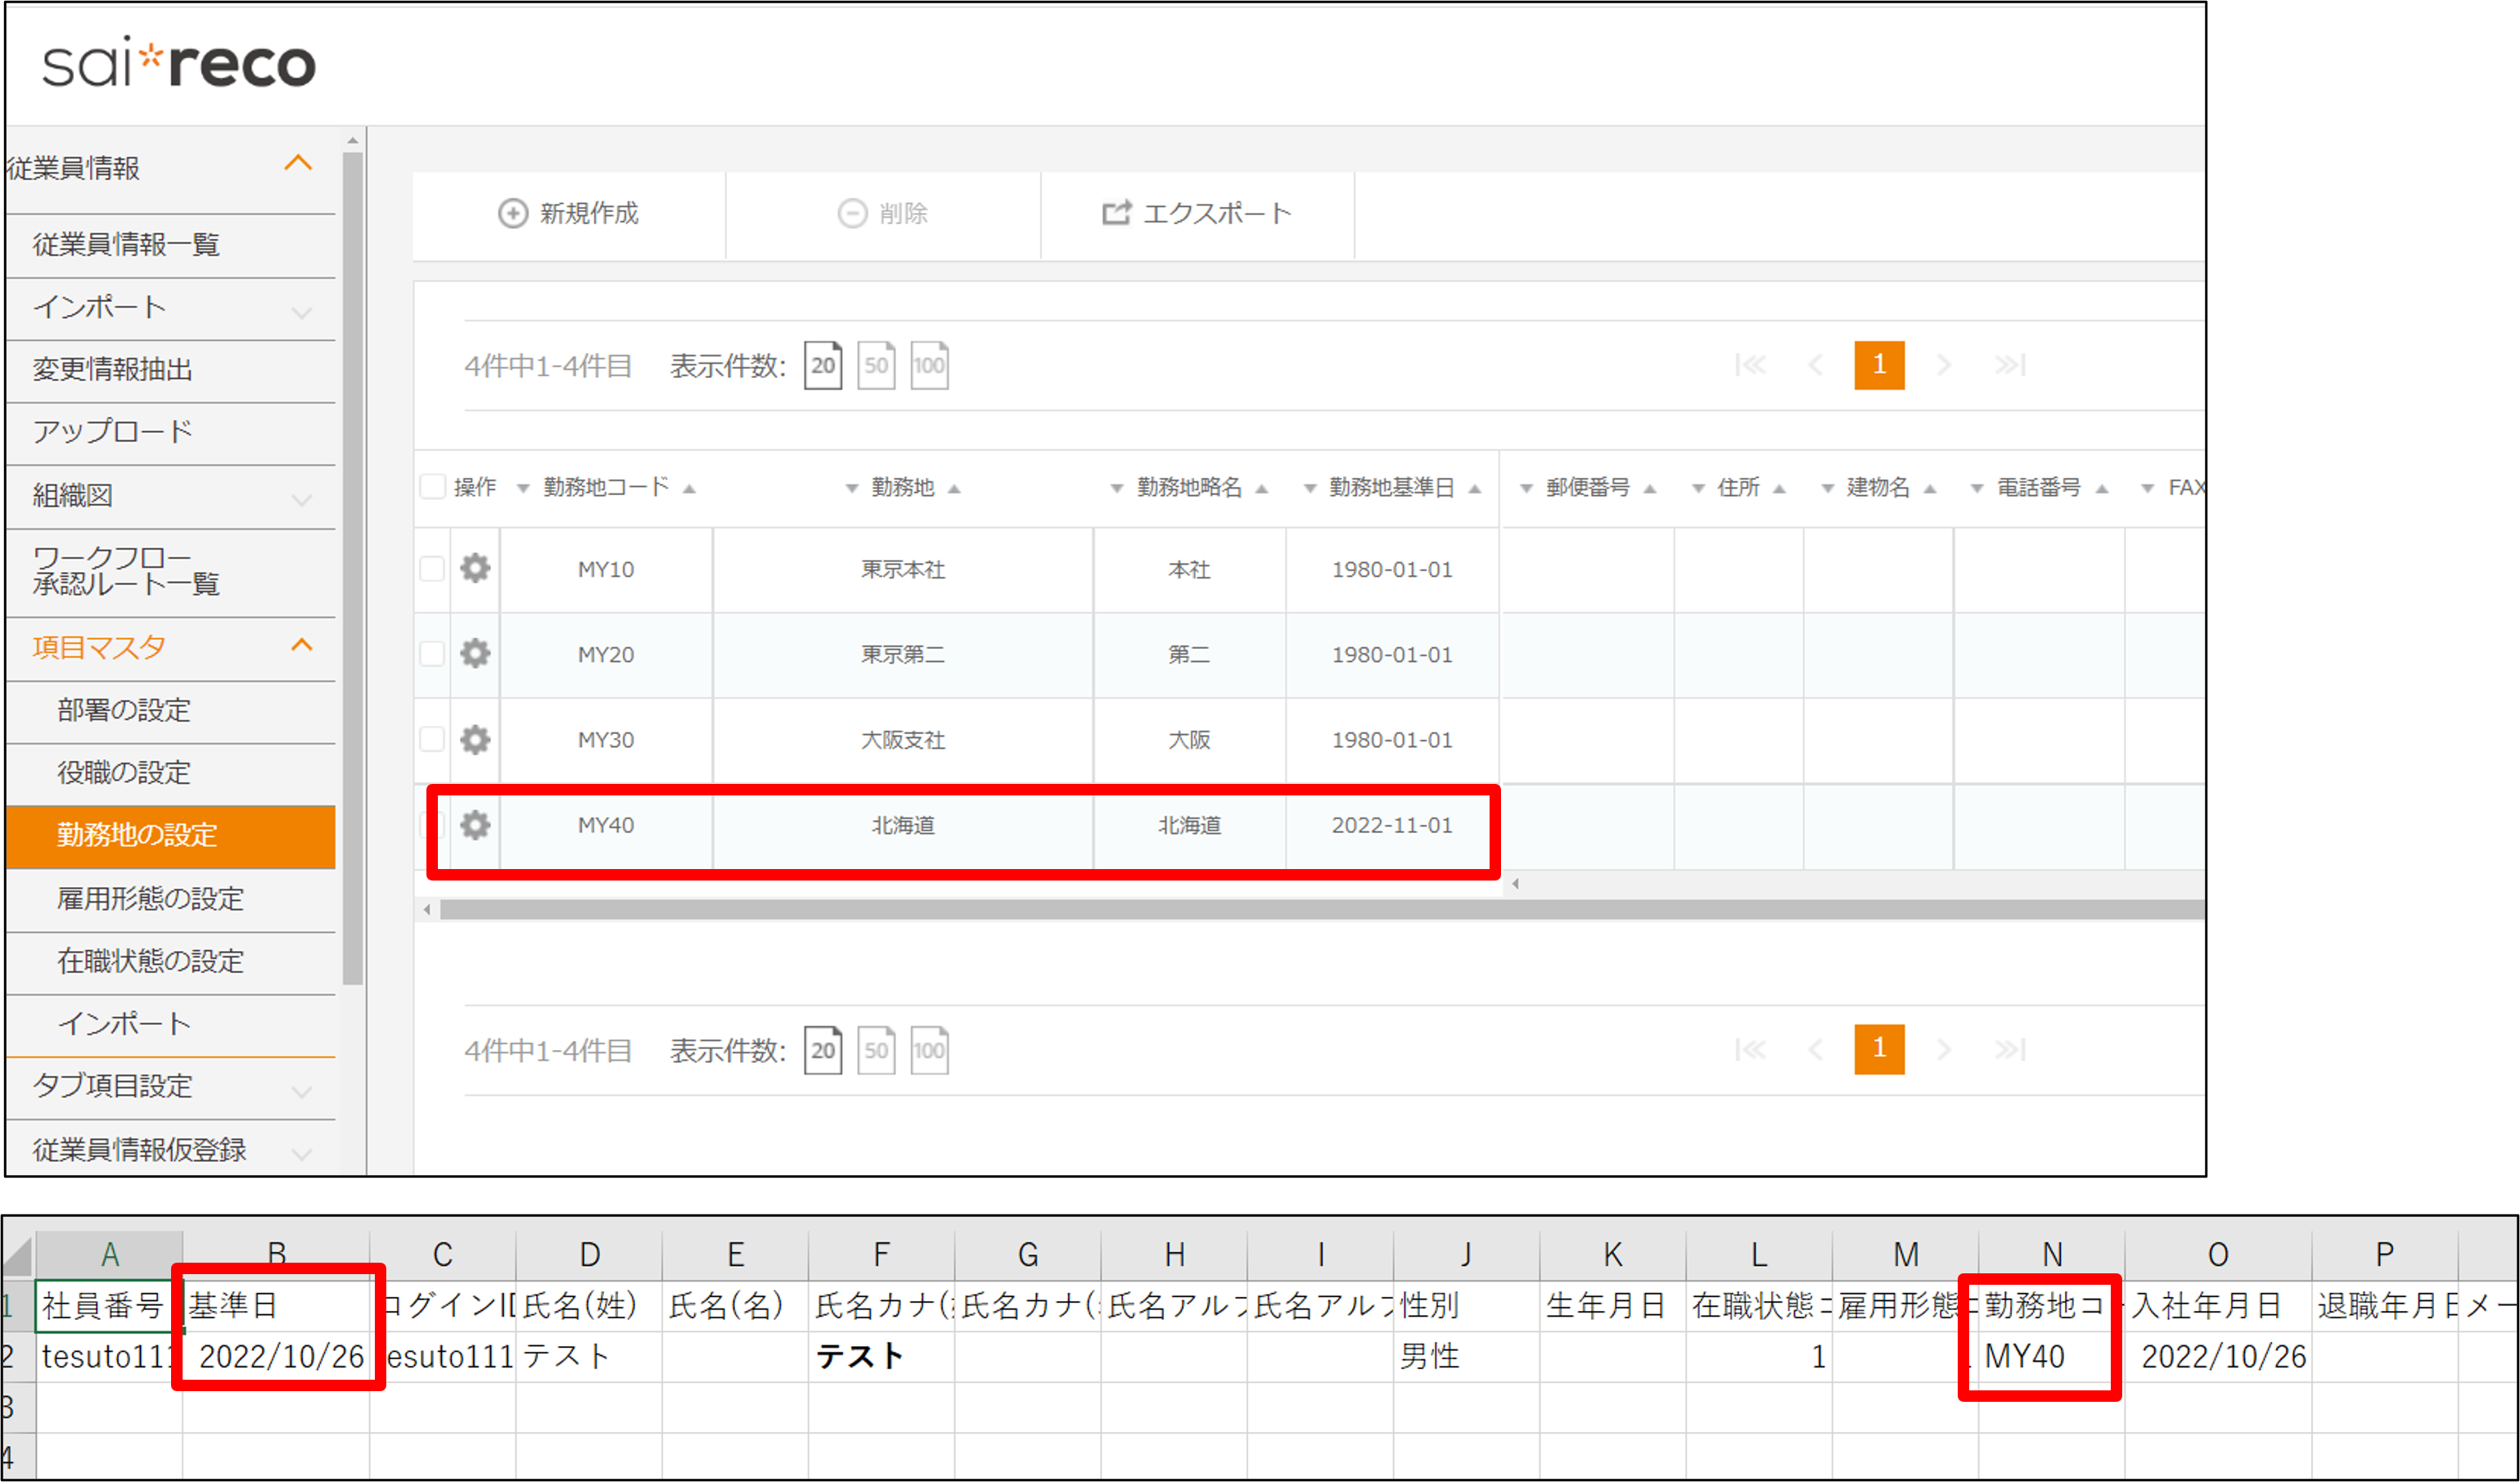Image resolution: width=2520 pixels, height=1482 pixels.
Task: Go to first page, top pager
Action: click(1750, 365)
